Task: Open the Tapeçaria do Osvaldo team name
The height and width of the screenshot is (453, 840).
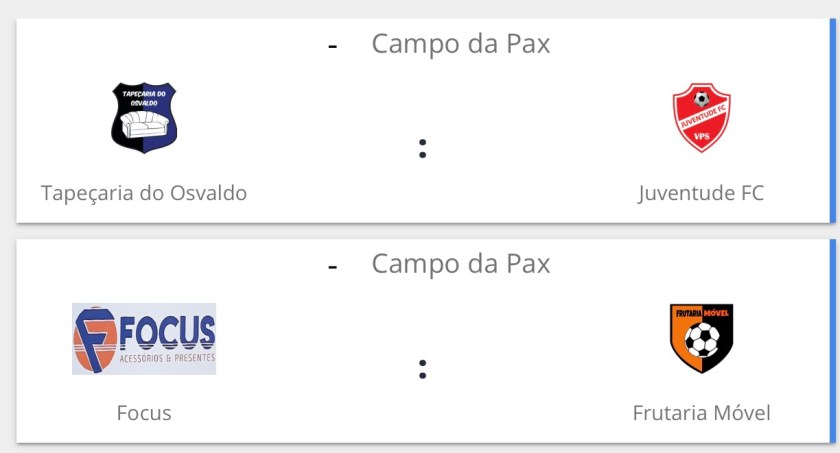Action: [x=144, y=192]
